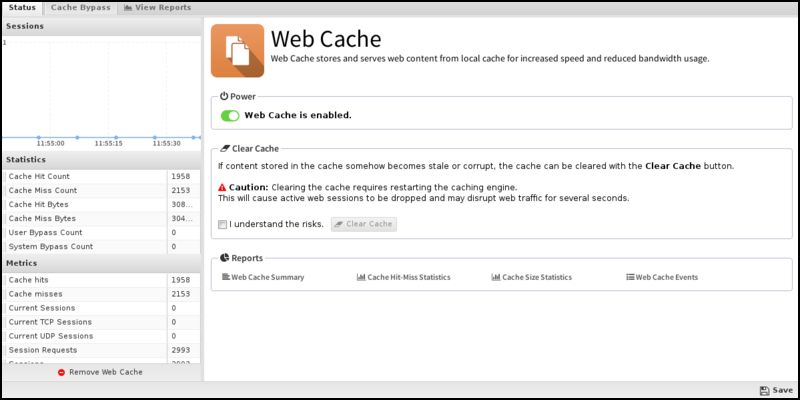
Task: Click the Save floppy disk icon
Action: tap(764, 390)
